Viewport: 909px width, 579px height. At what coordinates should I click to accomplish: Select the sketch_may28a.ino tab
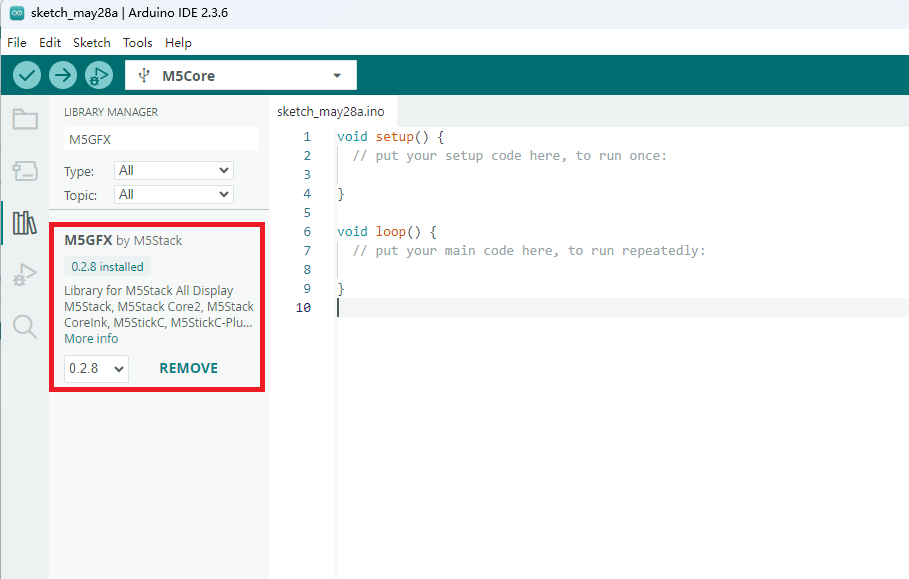[x=330, y=111]
